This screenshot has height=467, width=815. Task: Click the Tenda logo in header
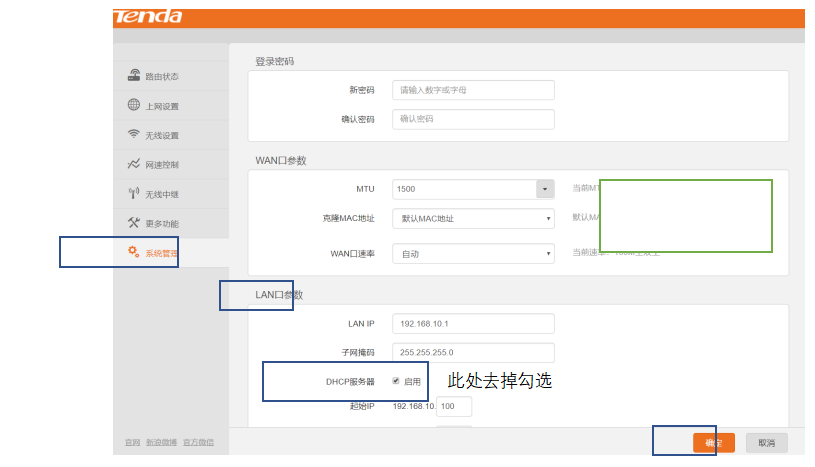click(x=148, y=17)
